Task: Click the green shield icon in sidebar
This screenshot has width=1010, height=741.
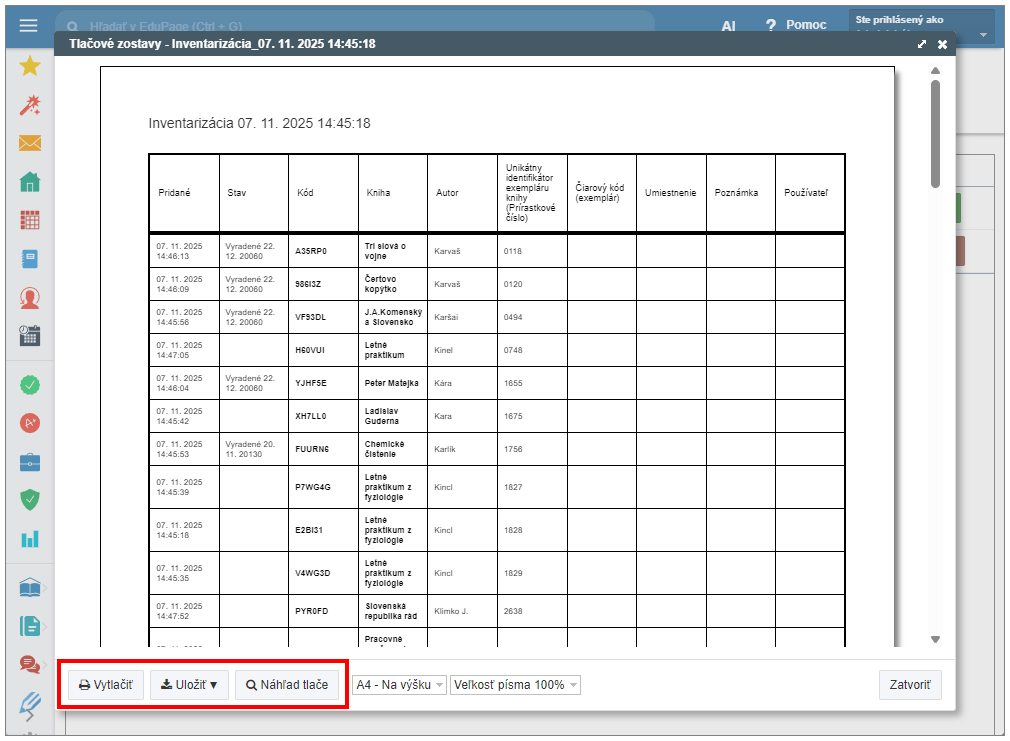Action: click(29, 500)
